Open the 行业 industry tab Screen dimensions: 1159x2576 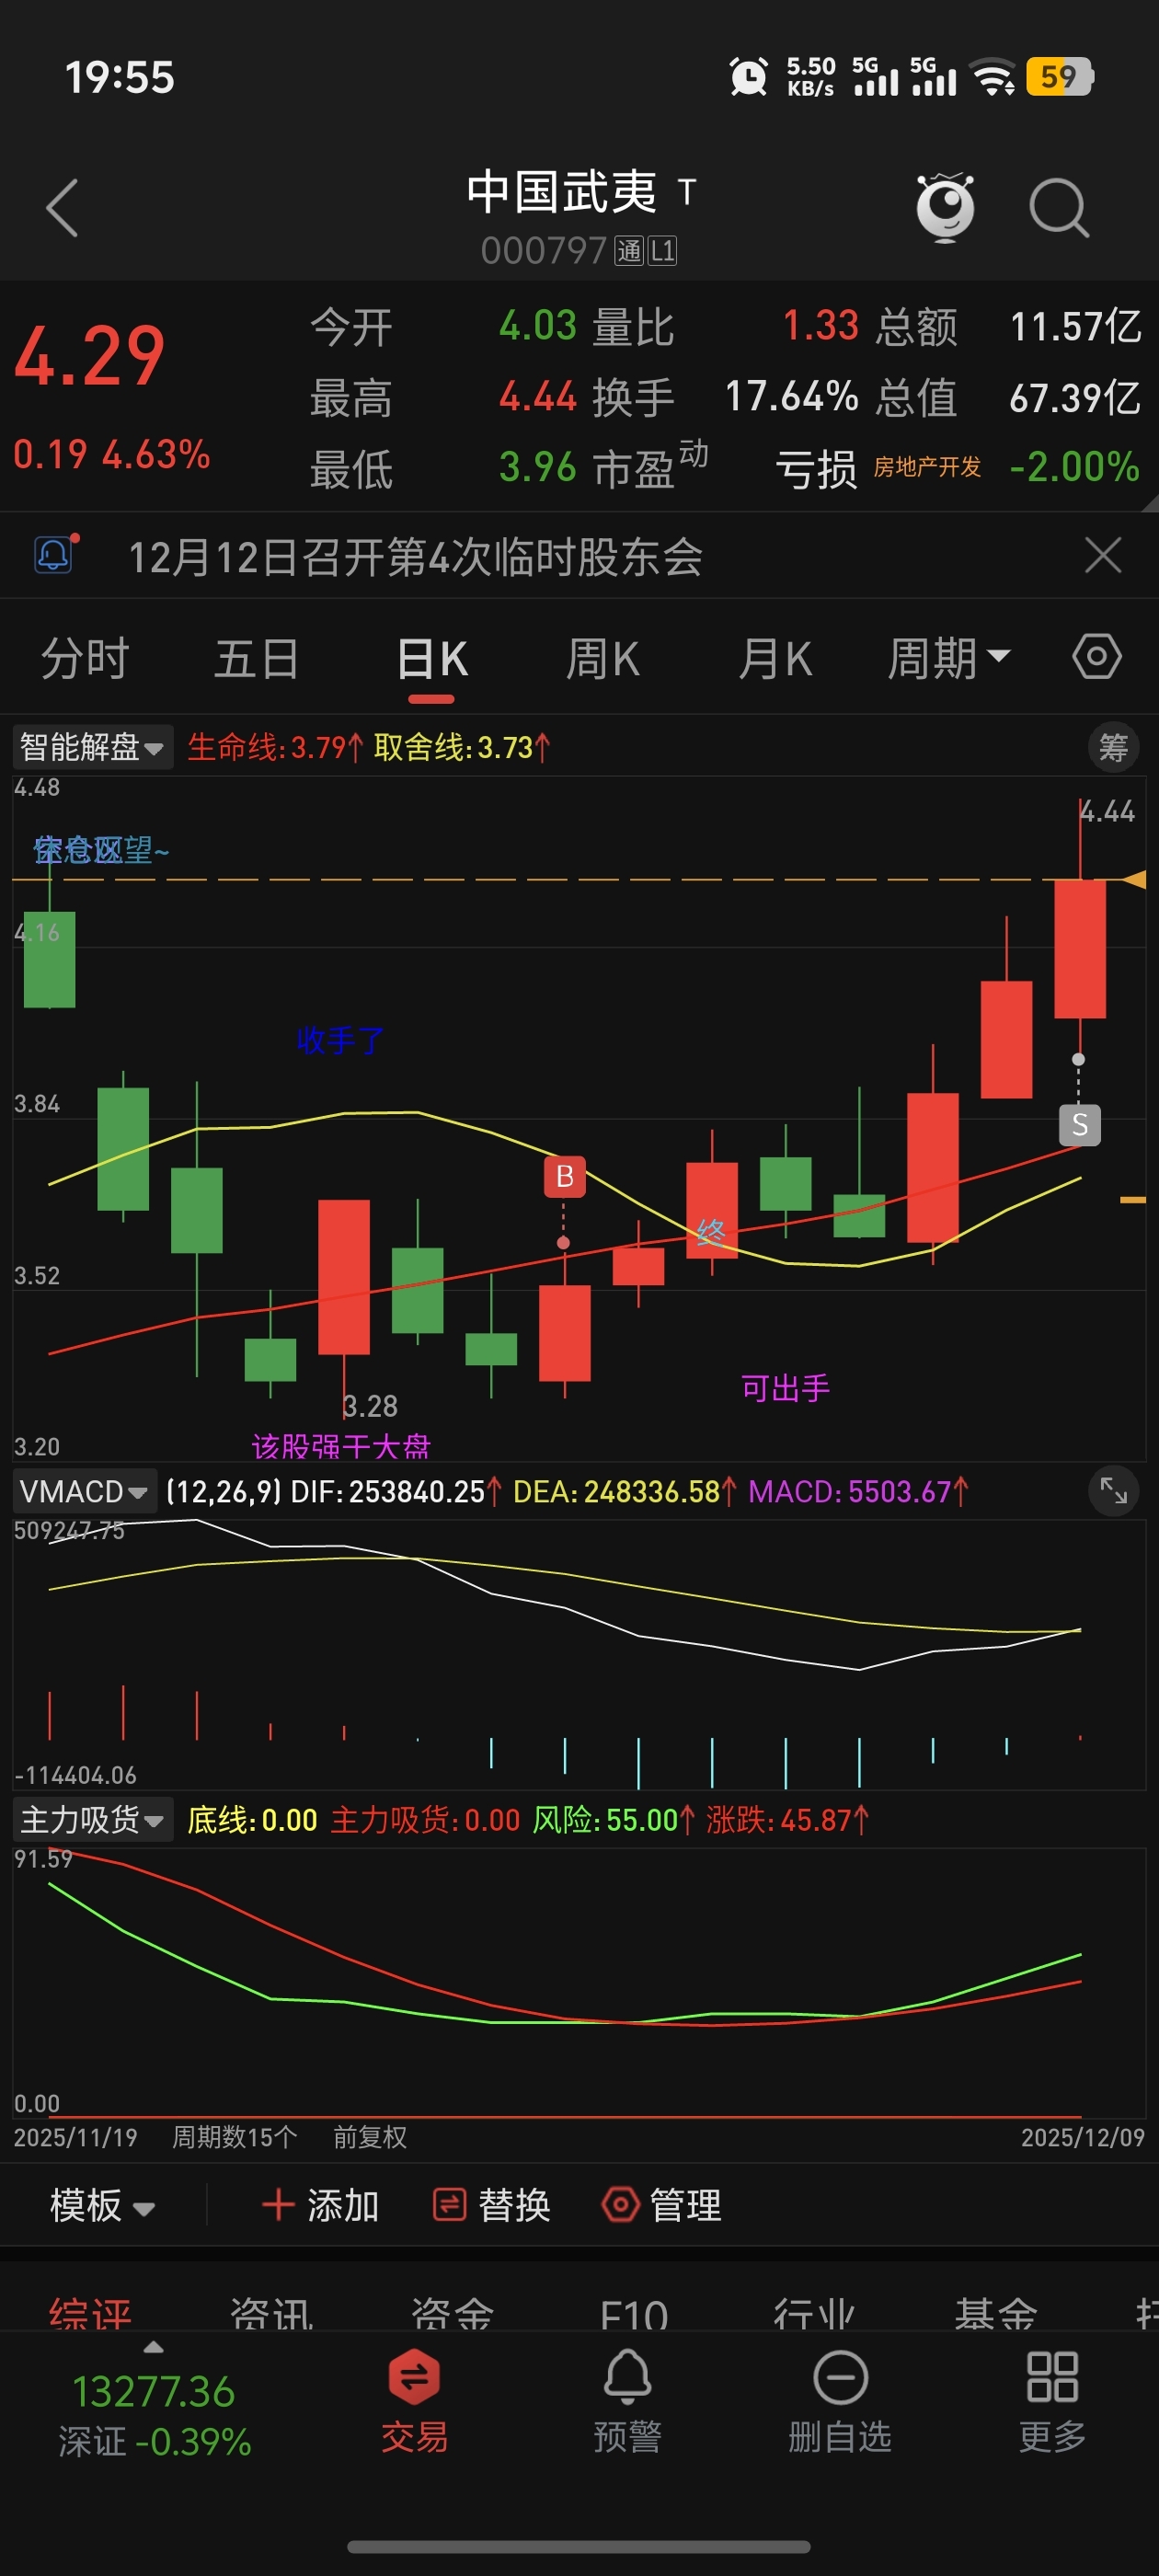click(814, 2314)
